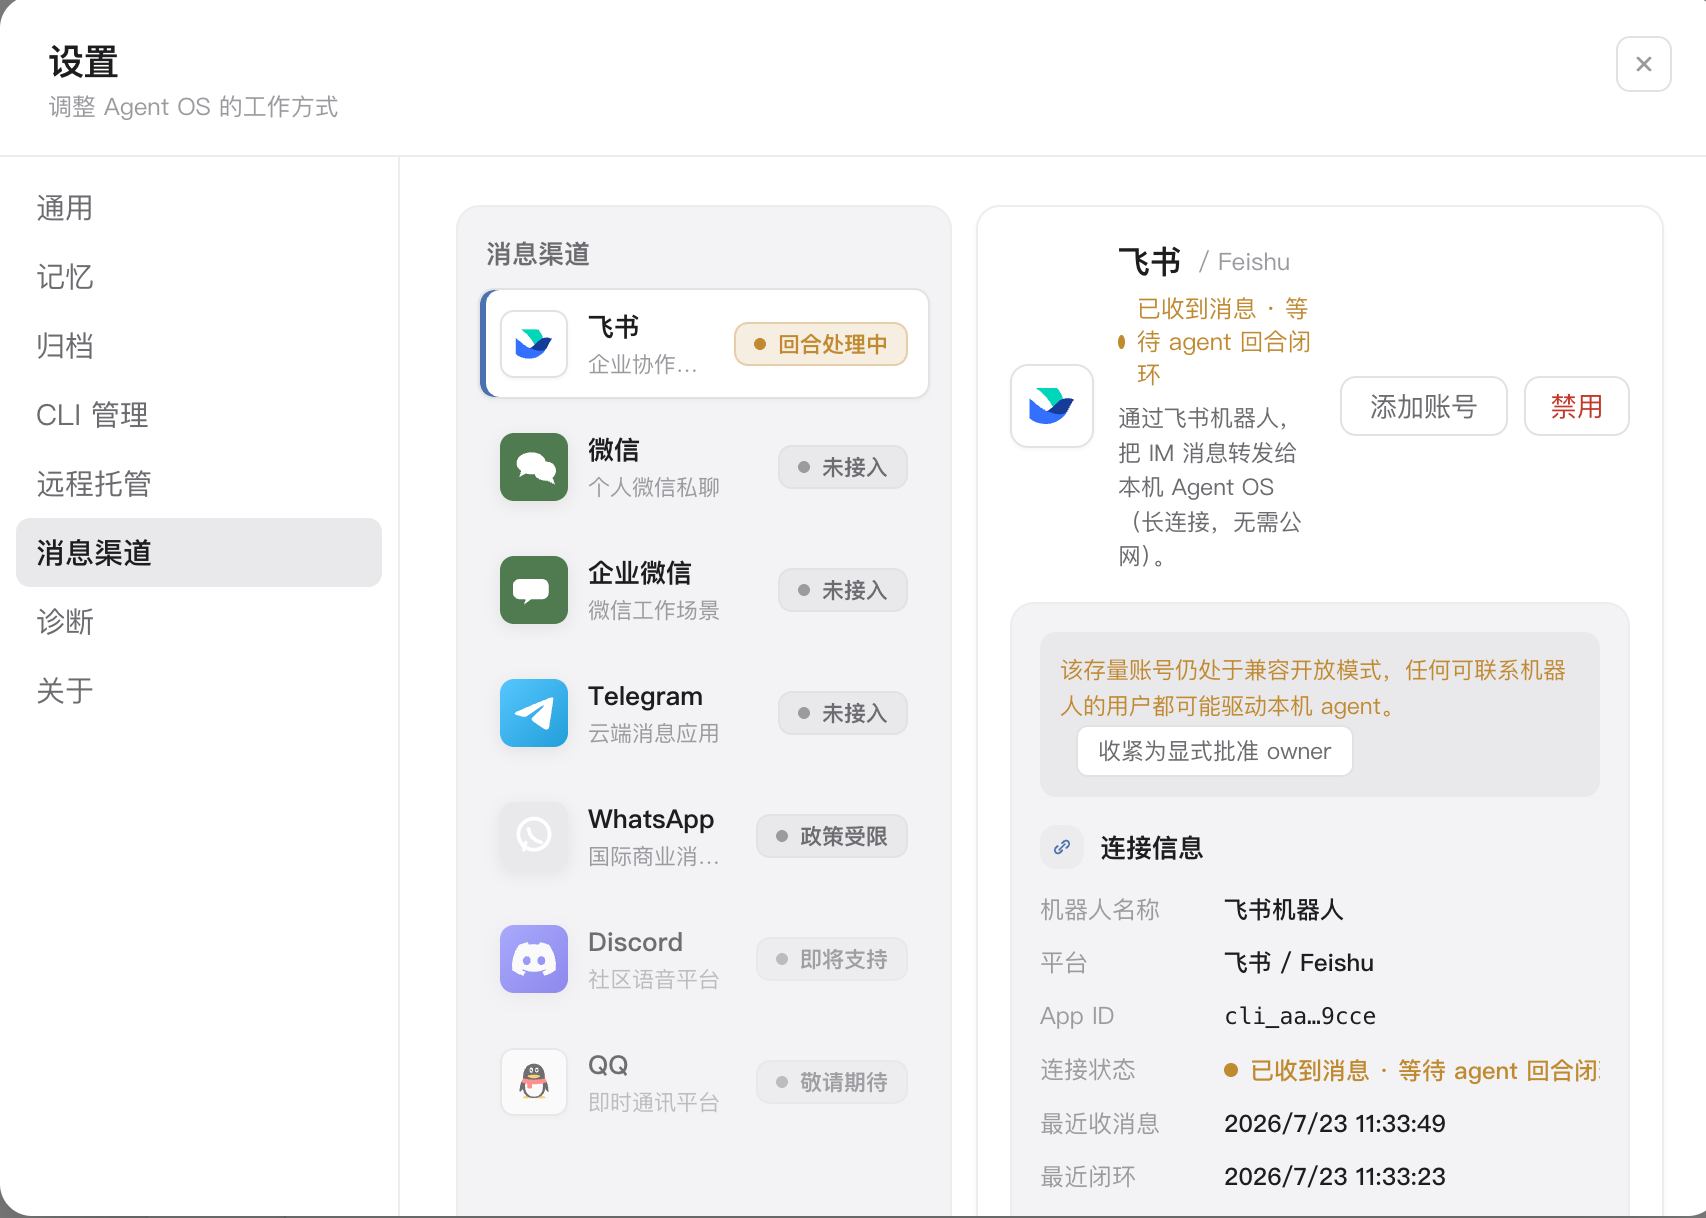The image size is (1706, 1218).
Task: Click the 添加账号 button
Action: pos(1424,406)
